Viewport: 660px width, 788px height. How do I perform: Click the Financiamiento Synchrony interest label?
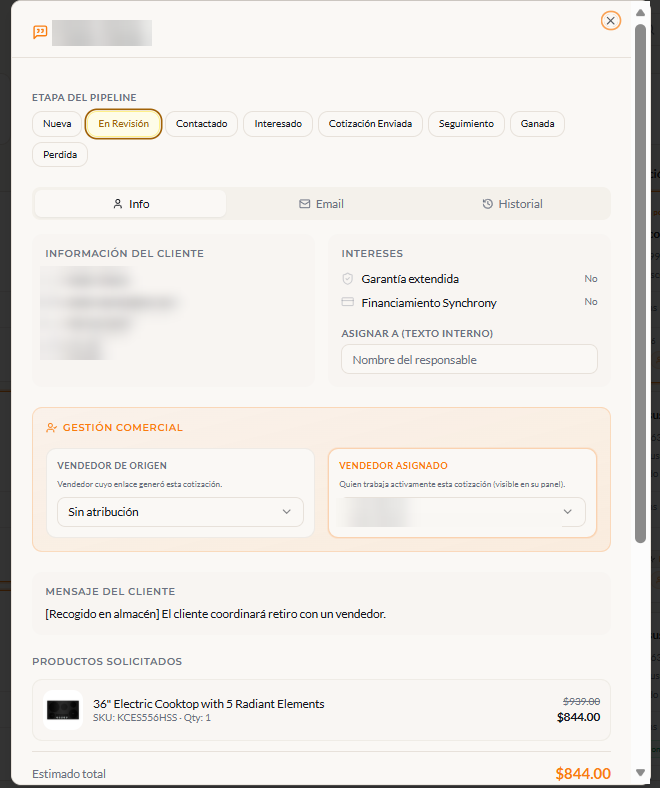pos(429,303)
